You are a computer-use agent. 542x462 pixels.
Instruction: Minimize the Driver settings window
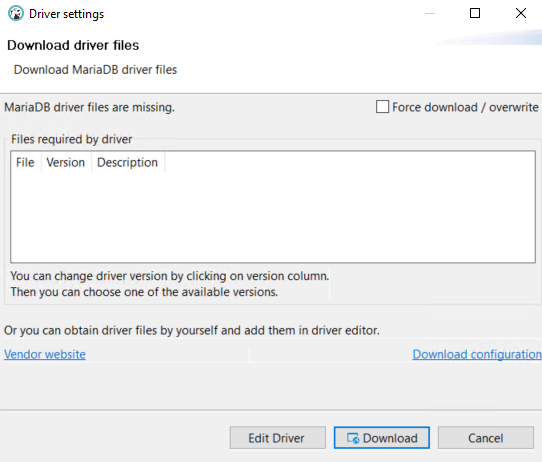click(x=430, y=13)
